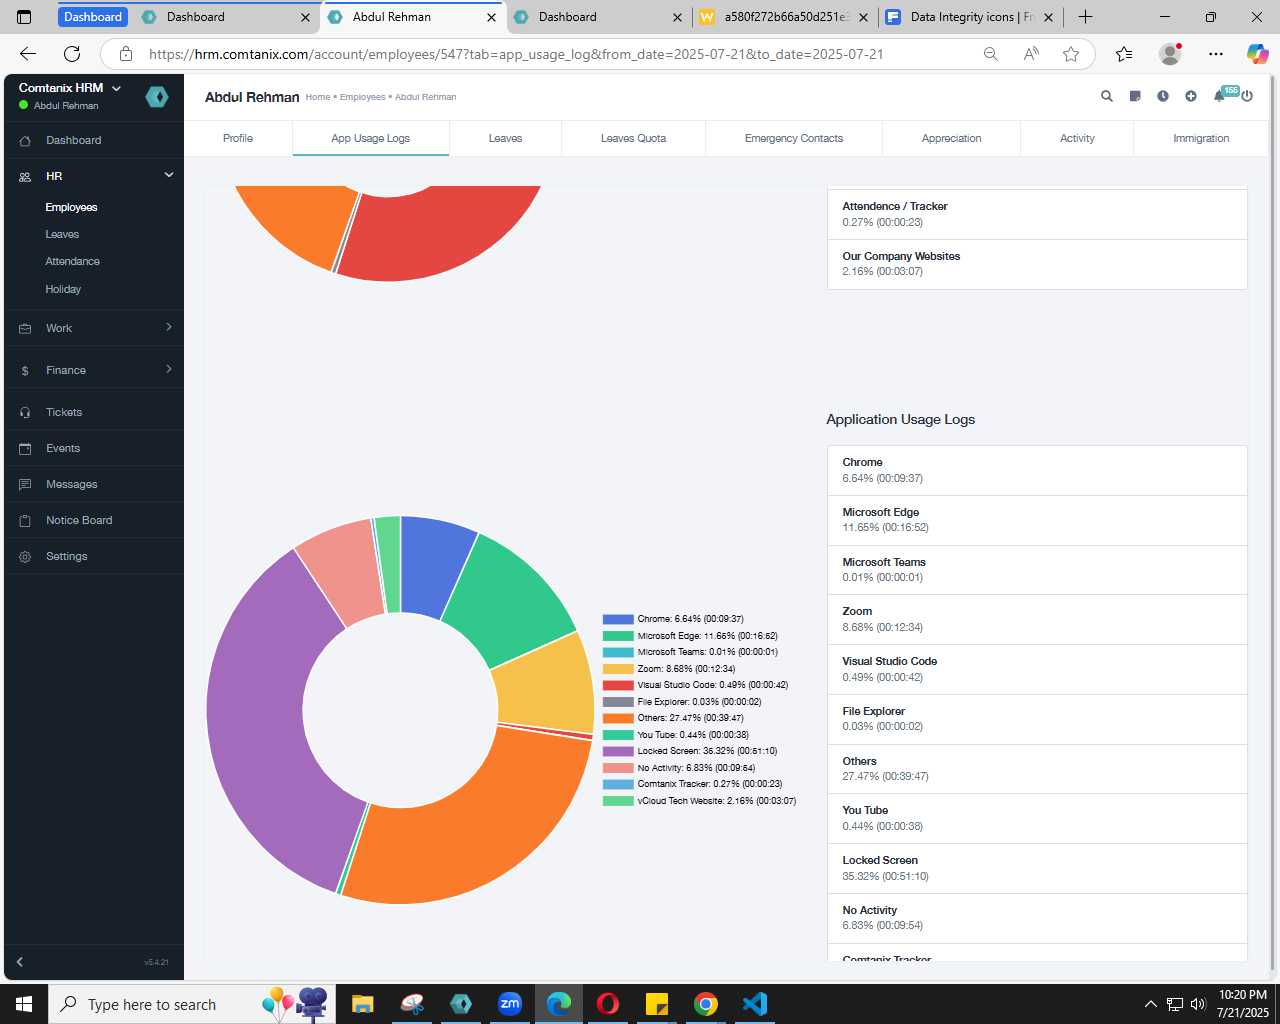Viewport: 1280px width, 1024px height.
Task: Add this page to favorites star
Action: [x=1071, y=54]
